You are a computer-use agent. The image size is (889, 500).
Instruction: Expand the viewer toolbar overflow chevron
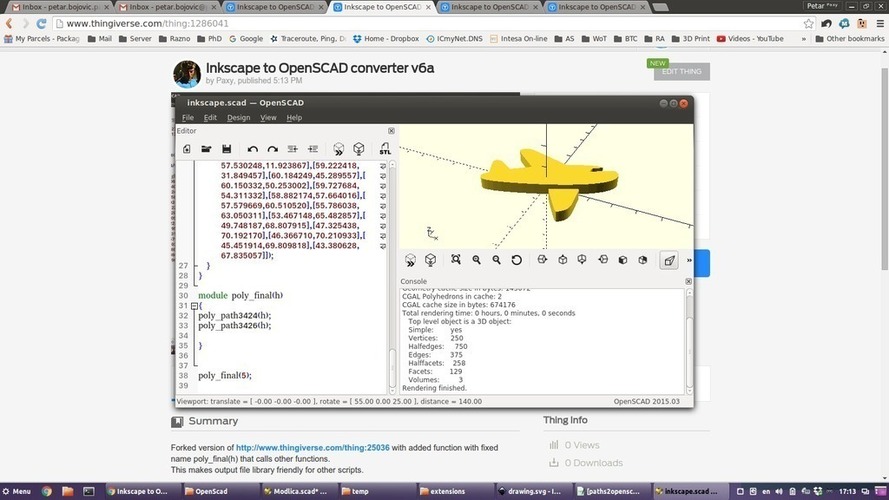pyautogui.click(x=689, y=260)
